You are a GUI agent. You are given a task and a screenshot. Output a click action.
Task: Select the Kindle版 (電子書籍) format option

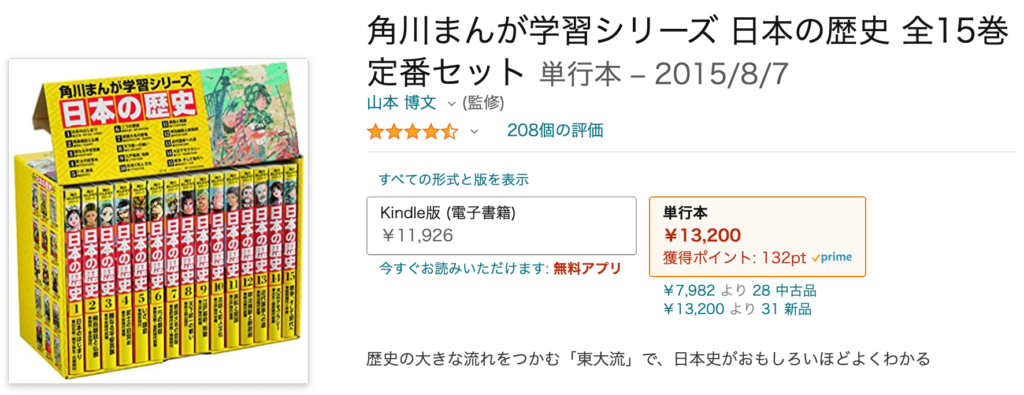point(502,225)
